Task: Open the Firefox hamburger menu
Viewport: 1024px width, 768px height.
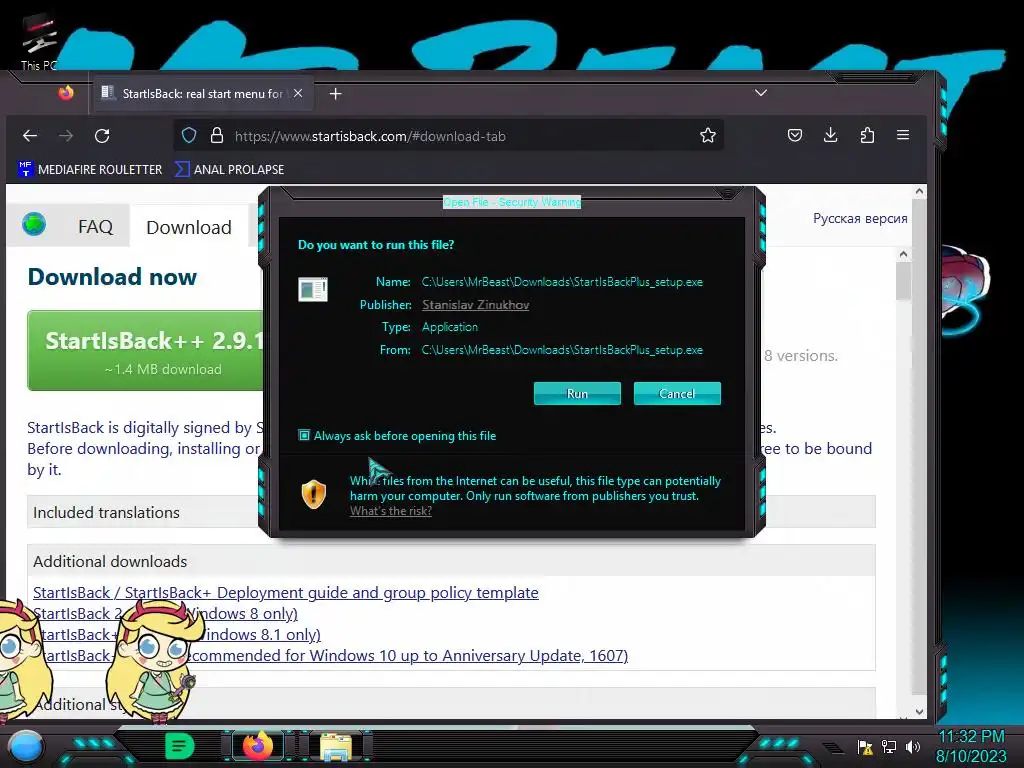Action: 903,135
